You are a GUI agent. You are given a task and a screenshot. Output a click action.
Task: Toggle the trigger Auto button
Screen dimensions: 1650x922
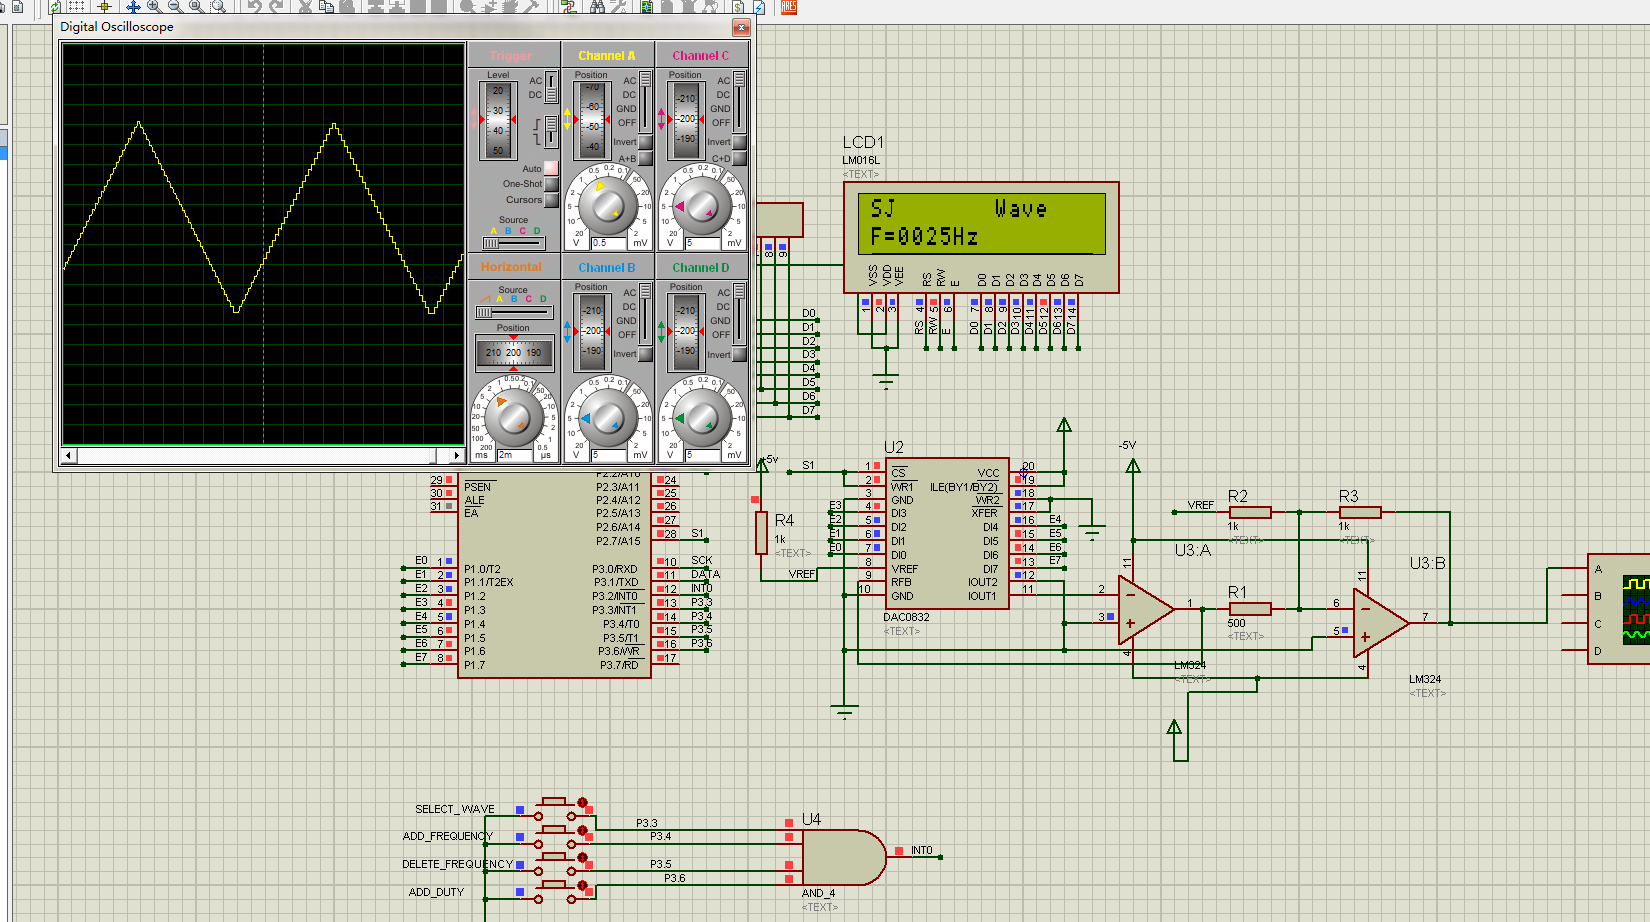[x=551, y=168]
